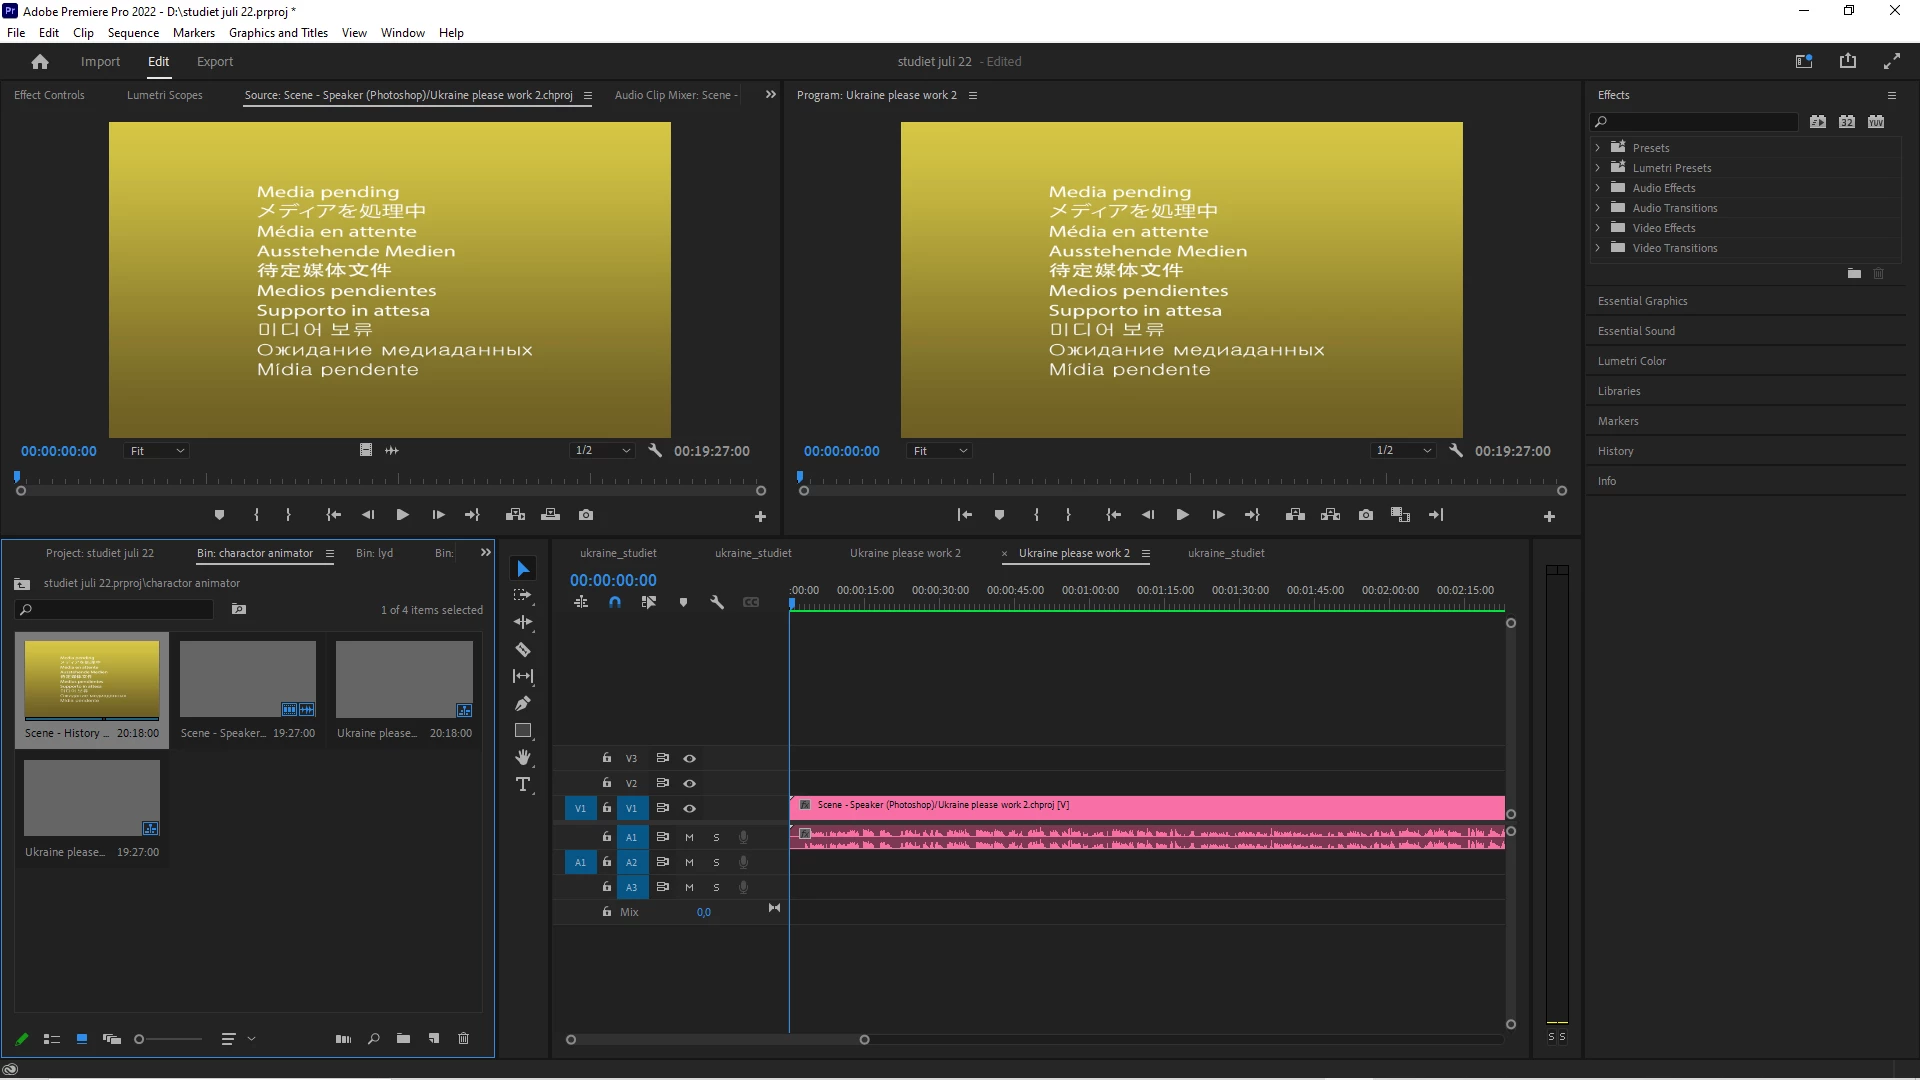Mute audio track A1
Viewport: 1920px width, 1080px height.
pyautogui.click(x=689, y=837)
